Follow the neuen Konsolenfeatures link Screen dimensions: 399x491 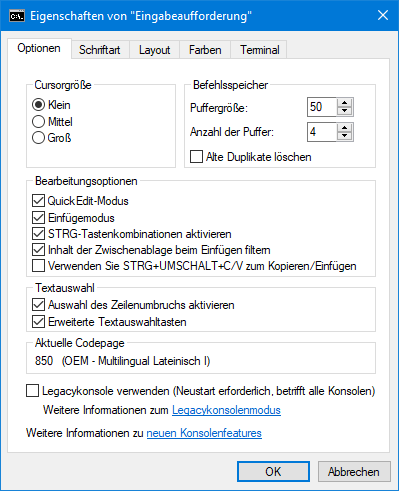204,433
